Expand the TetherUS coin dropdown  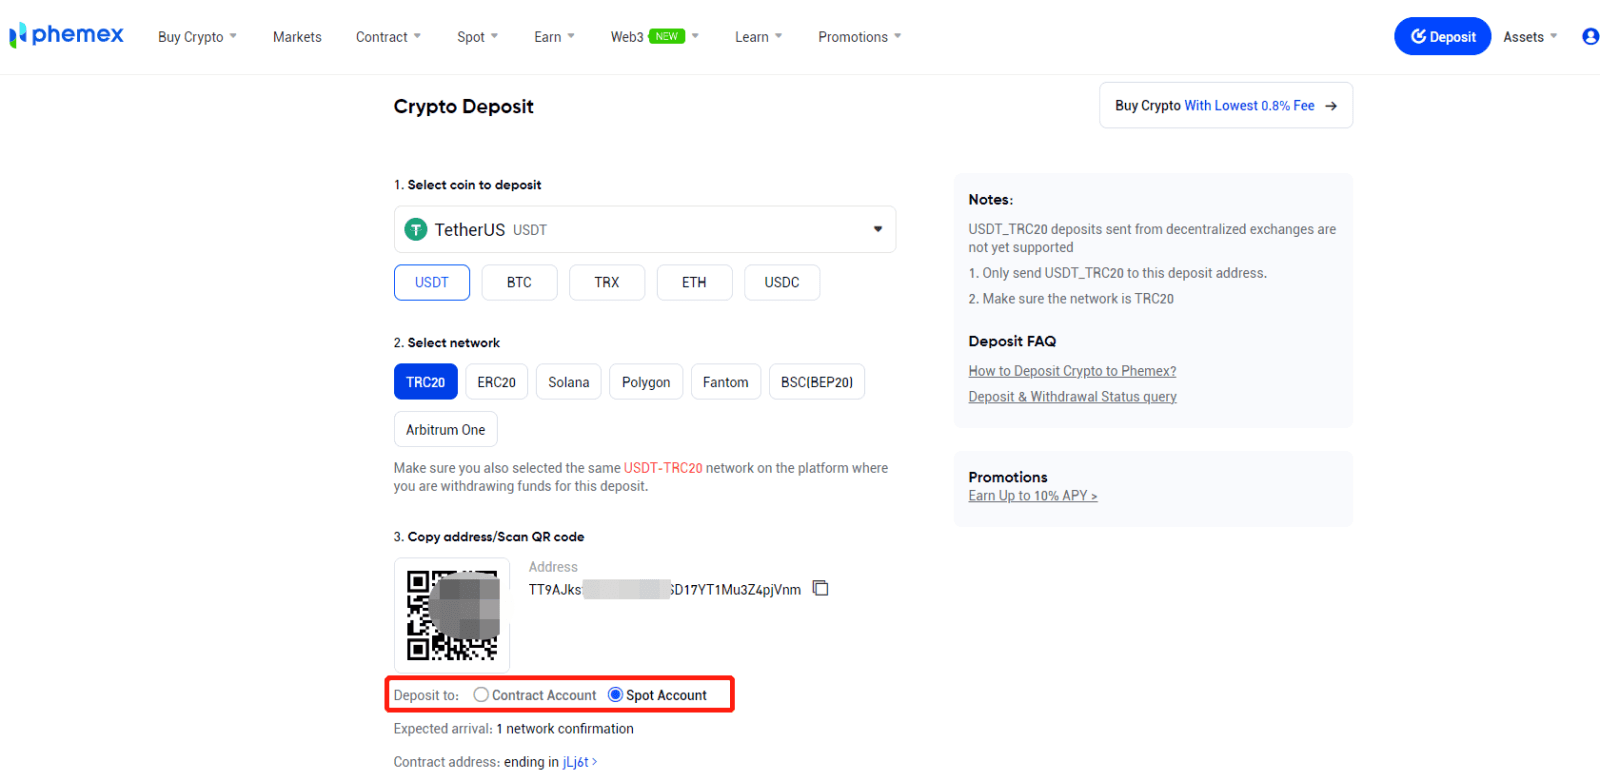pos(877,229)
